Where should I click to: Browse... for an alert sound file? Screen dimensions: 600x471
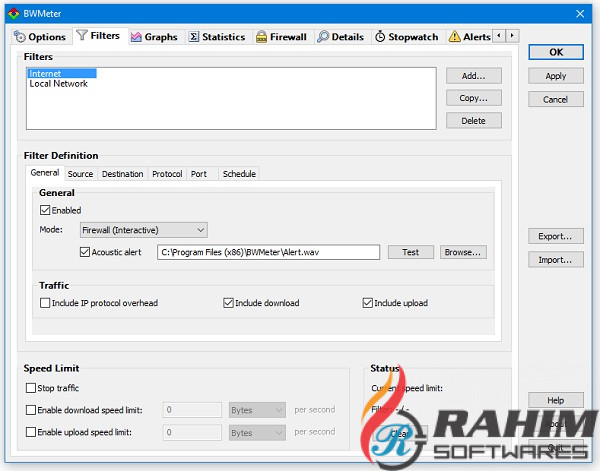click(463, 252)
